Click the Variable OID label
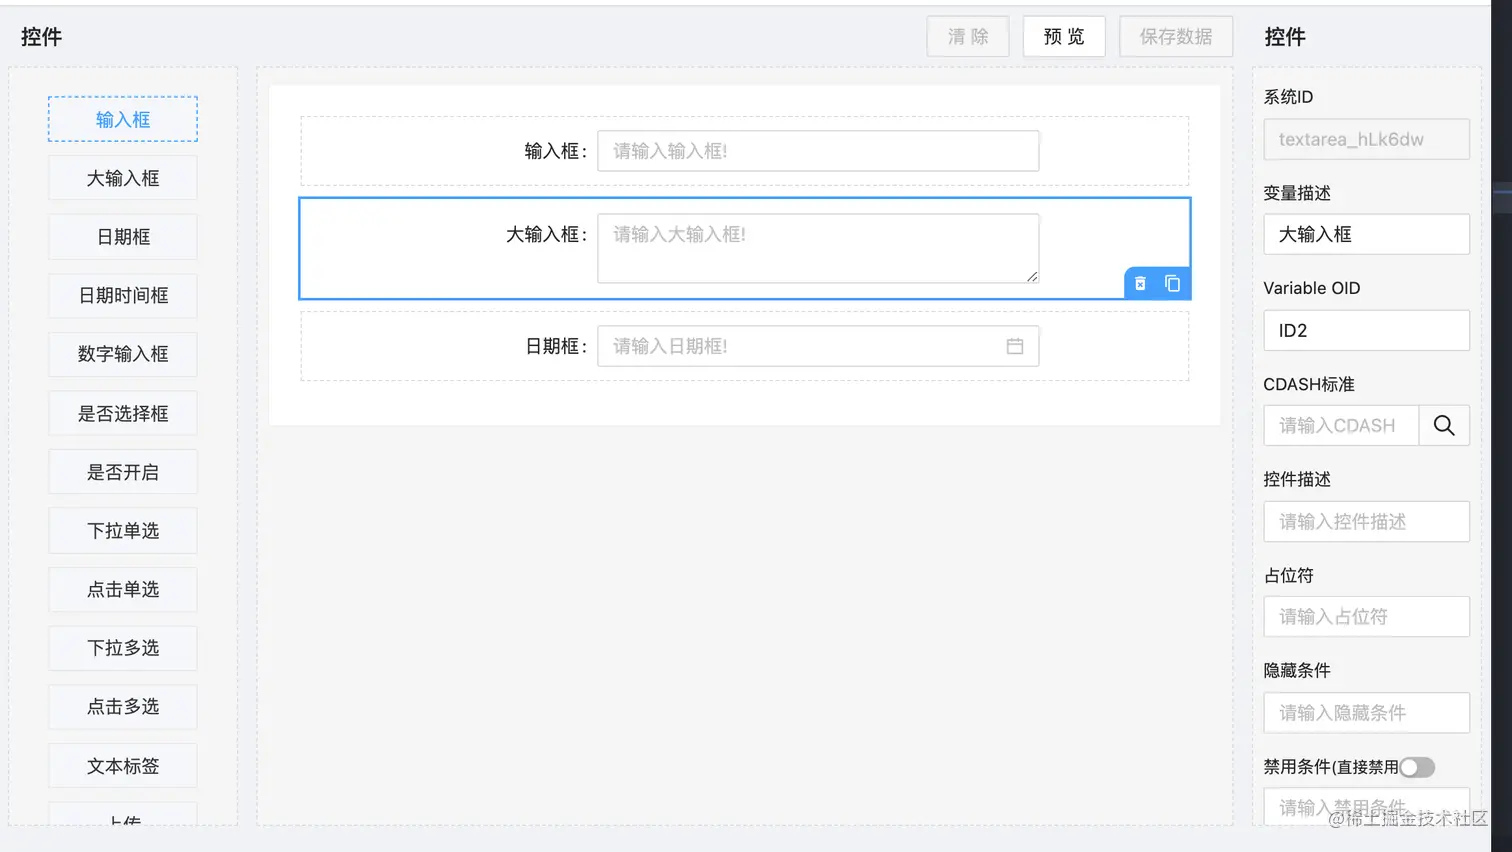Screen dimensions: 1512x852 pyautogui.click(x=1311, y=288)
